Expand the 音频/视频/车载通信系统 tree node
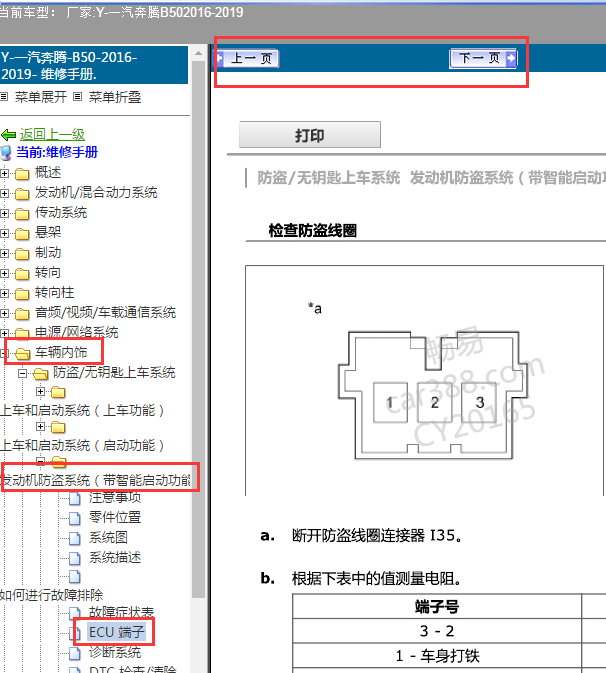Viewport: 606px width, 673px height. pos(4,313)
